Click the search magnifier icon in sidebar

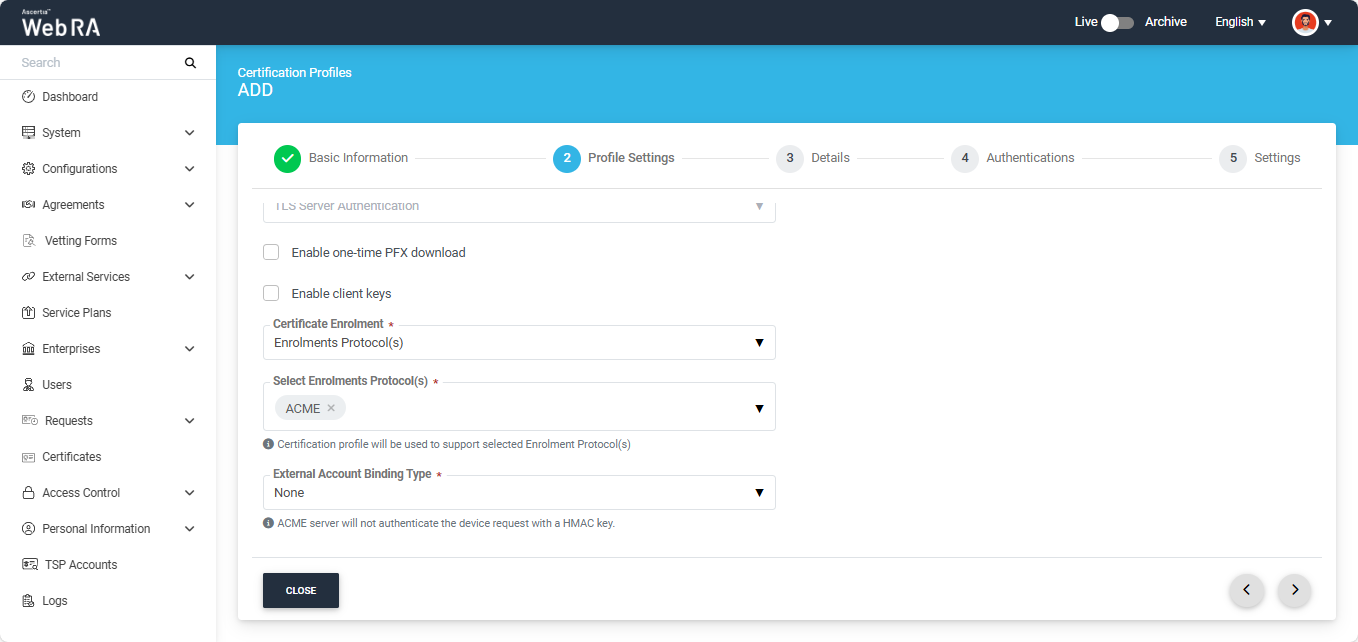point(190,63)
